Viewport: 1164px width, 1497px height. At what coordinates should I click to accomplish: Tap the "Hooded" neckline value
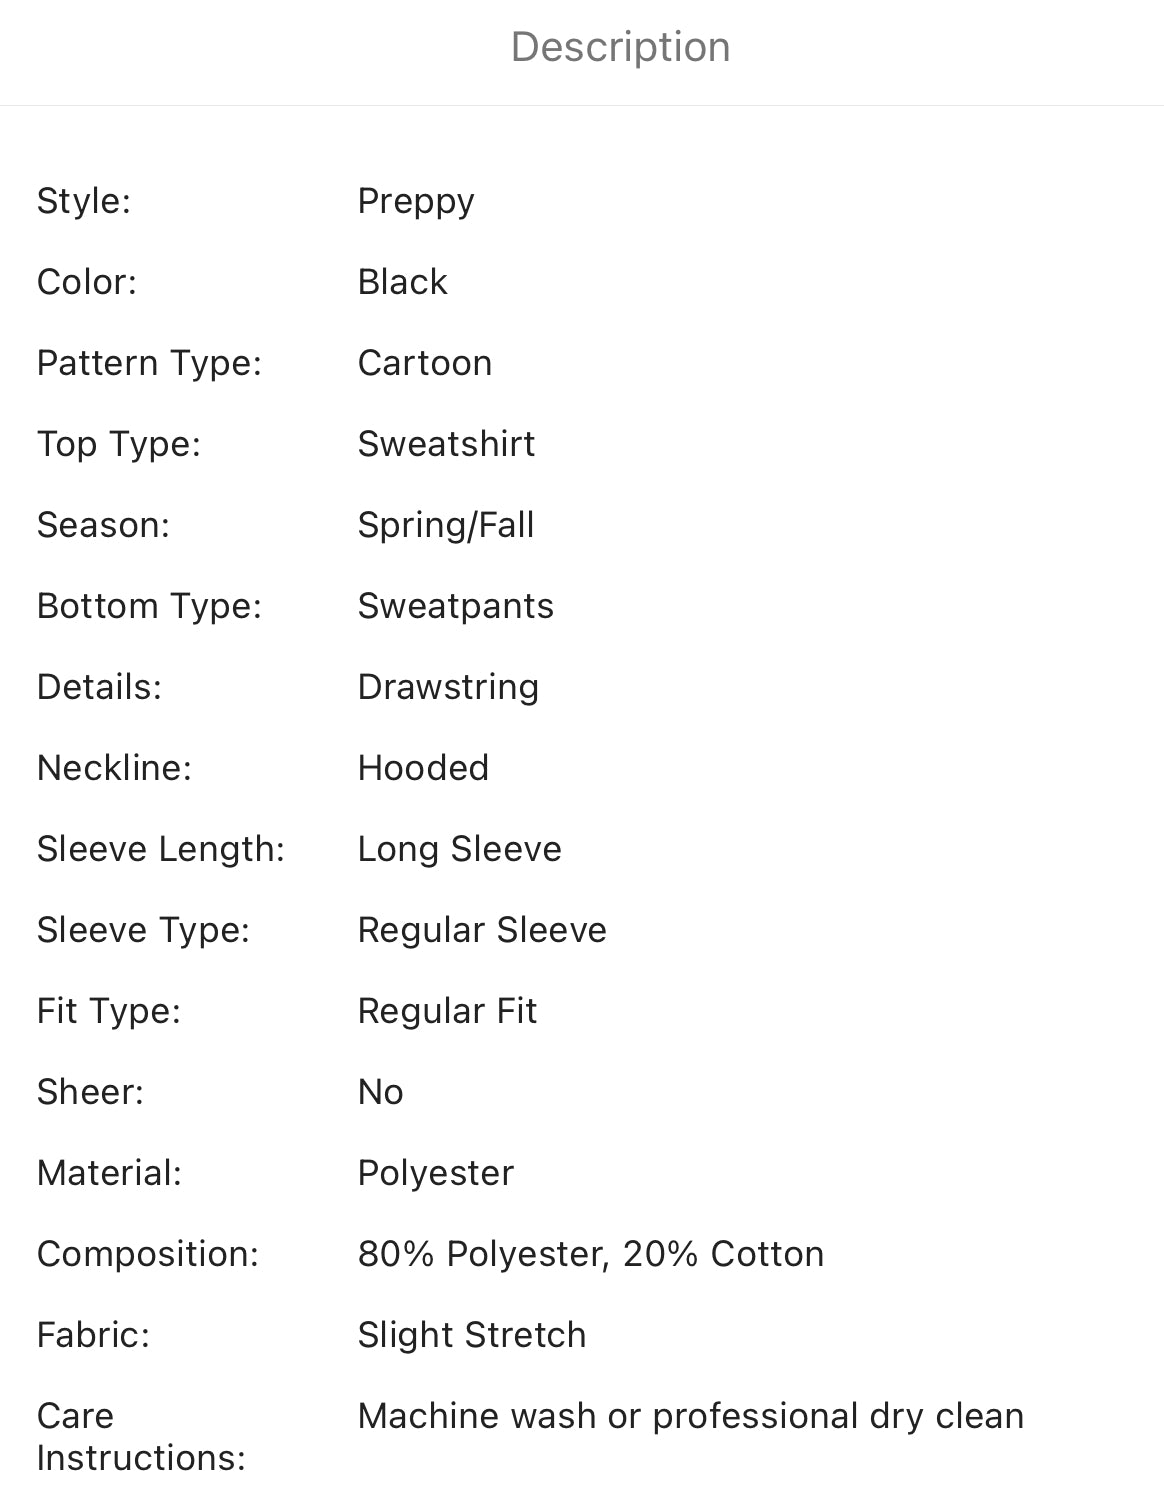[x=423, y=768]
